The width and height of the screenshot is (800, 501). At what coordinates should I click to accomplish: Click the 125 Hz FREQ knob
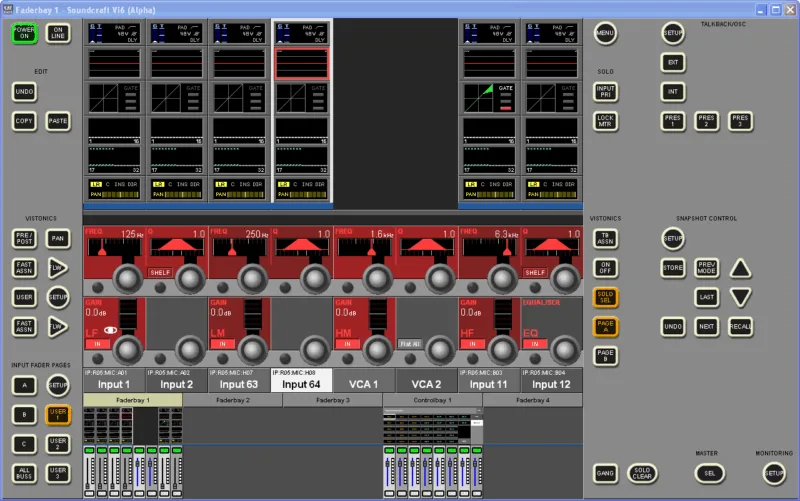[x=127, y=279]
